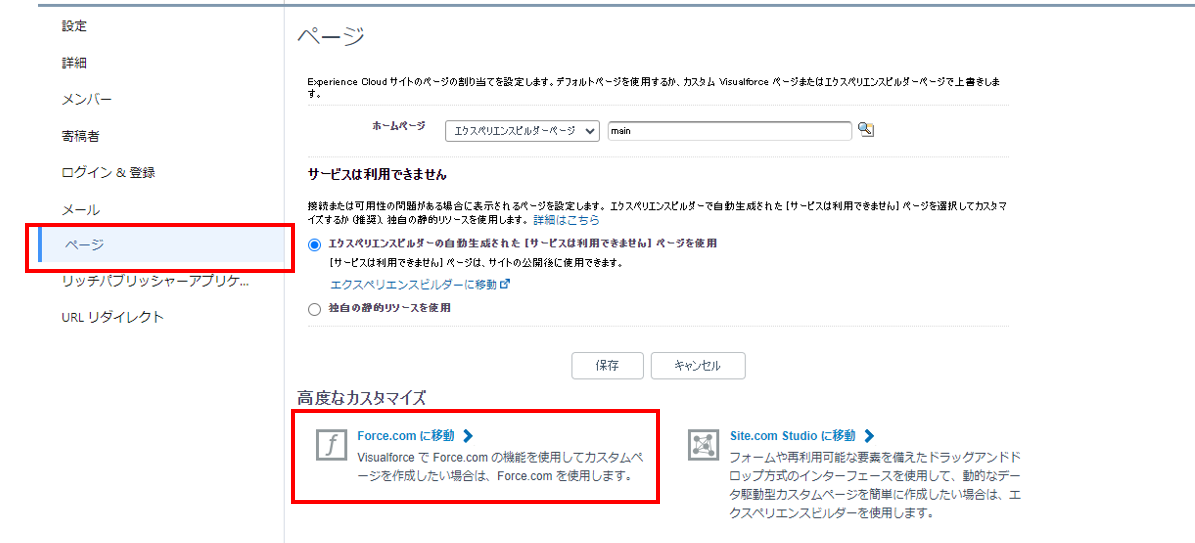Select 寄稿者 in the sidebar
Image resolution: width=1195 pixels, height=543 pixels.
click(80, 137)
